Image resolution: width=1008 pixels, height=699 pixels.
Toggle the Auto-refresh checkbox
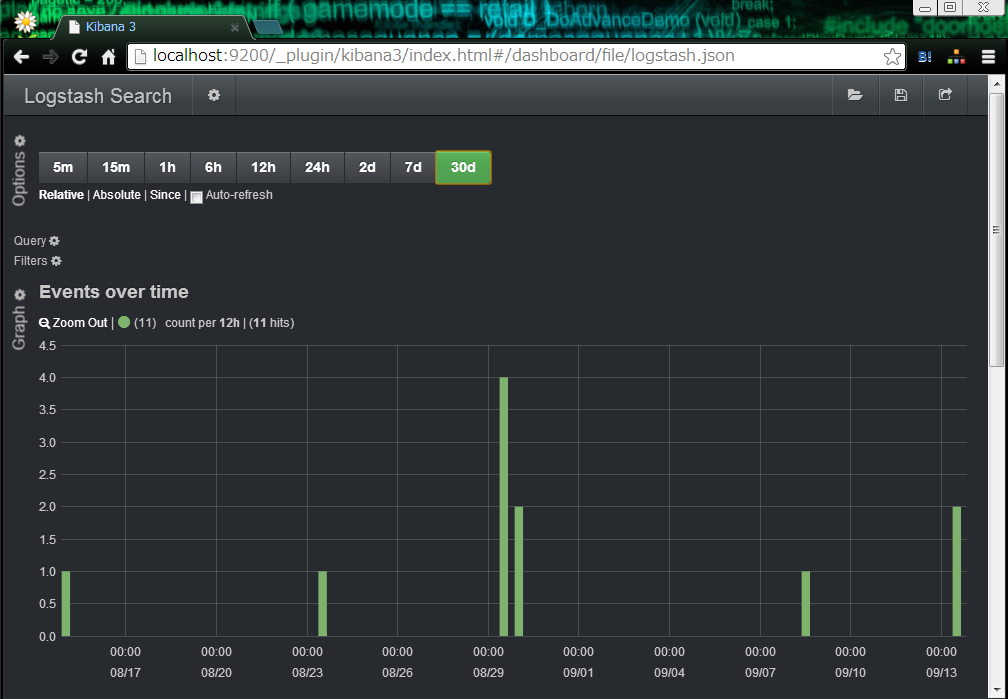tap(196, 197)
